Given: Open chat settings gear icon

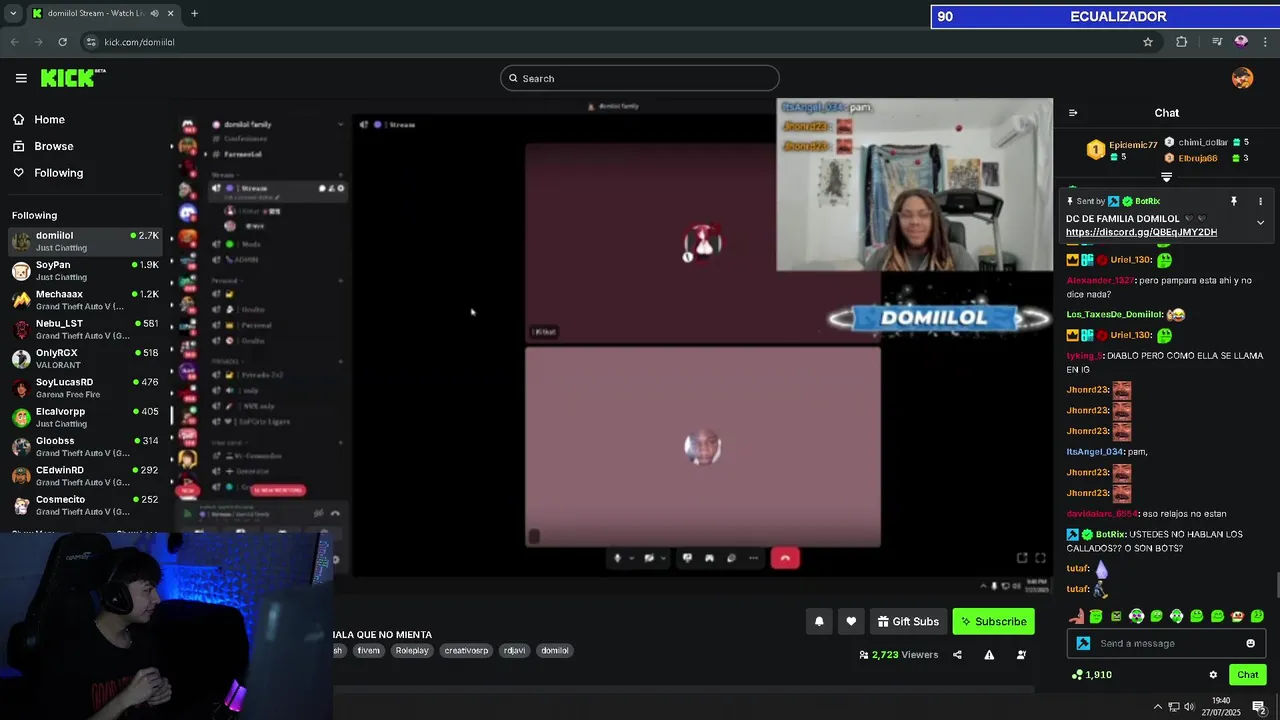Looking at the screenshot, I should (1213, 675).
